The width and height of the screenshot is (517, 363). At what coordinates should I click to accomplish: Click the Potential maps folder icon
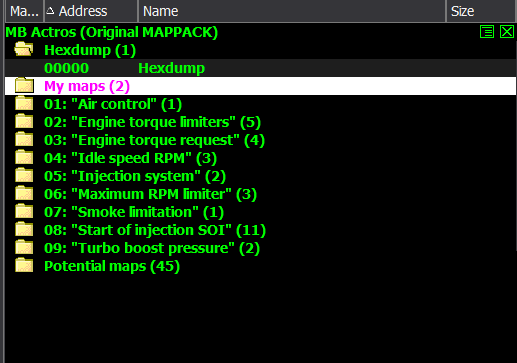[24, 266]
